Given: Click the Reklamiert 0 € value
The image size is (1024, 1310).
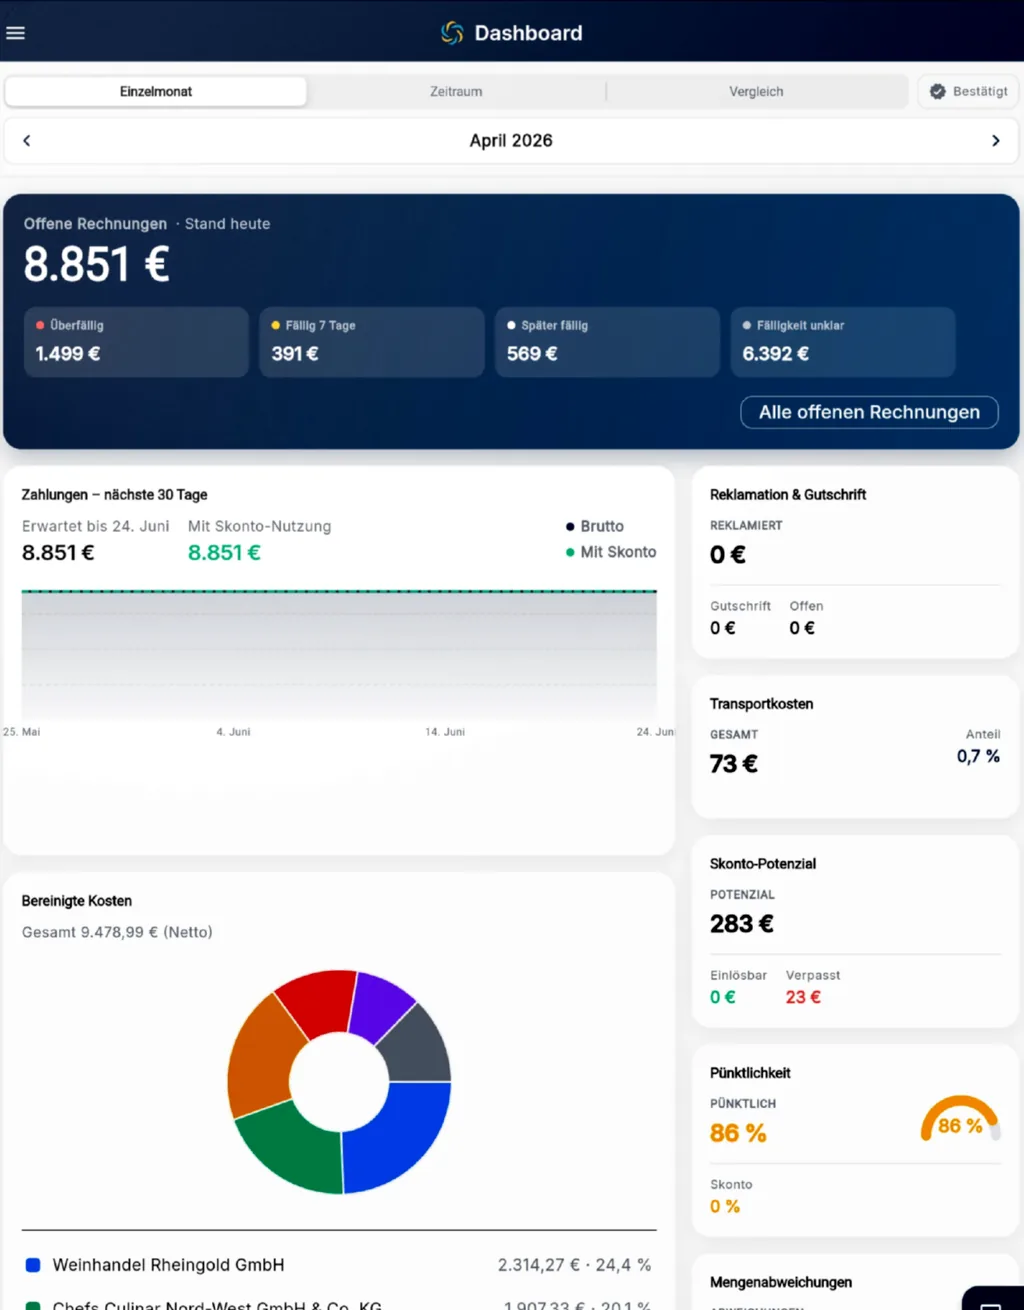Looking at the screenshot, I should tap(728, 555).
